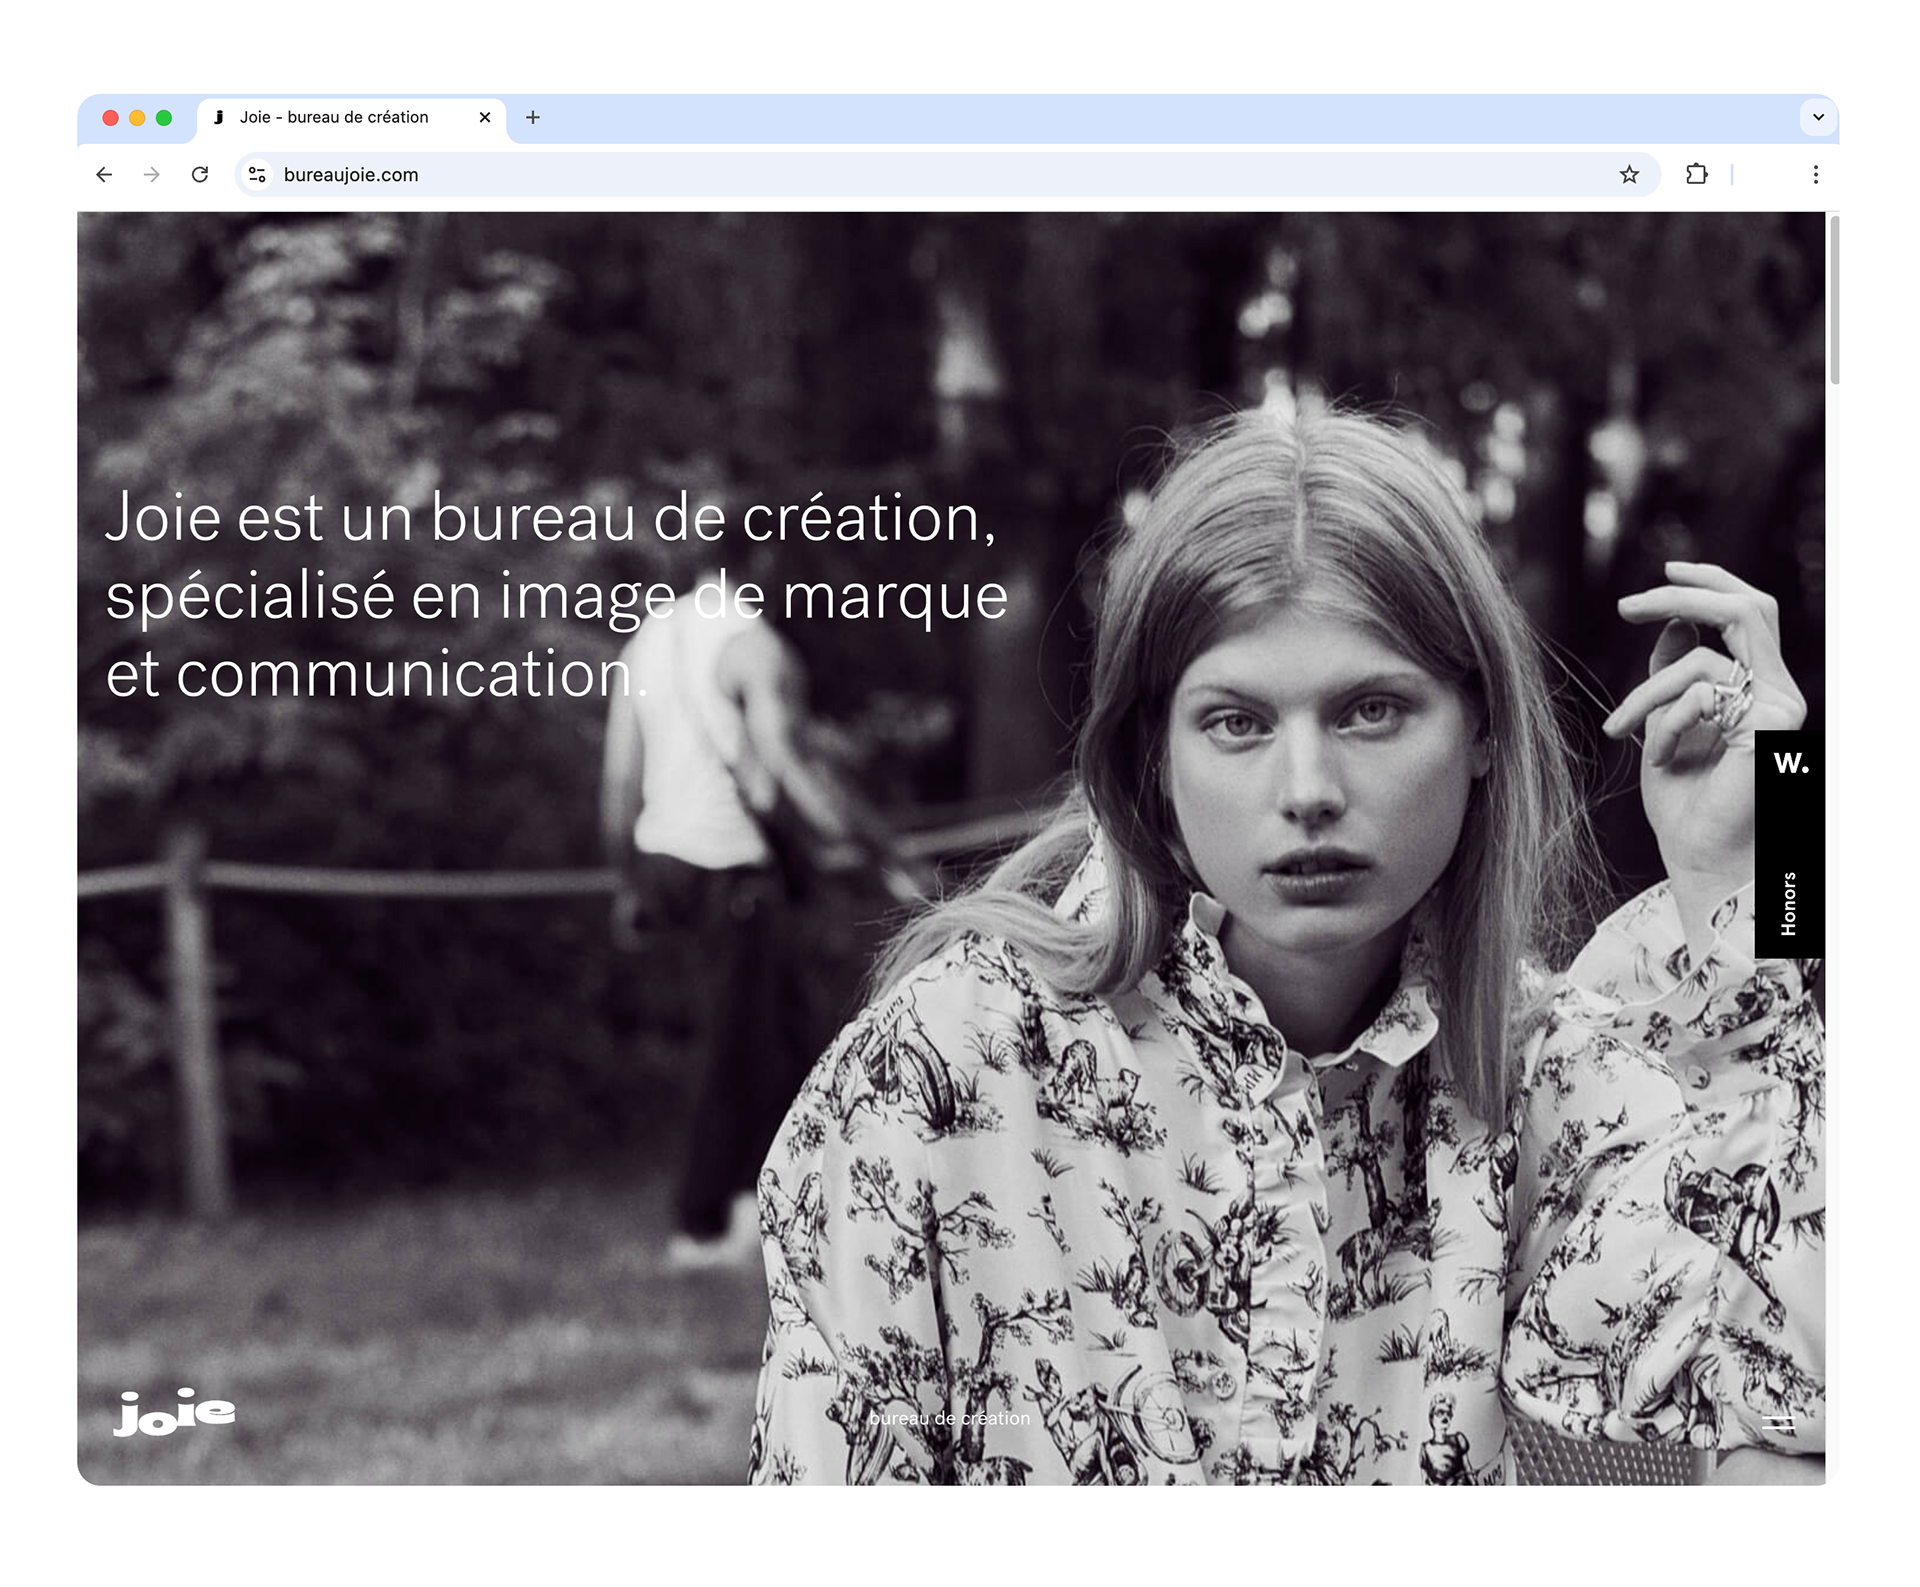
Task: Open the site's hamburger menu
Action: tap(1778, 1422)
